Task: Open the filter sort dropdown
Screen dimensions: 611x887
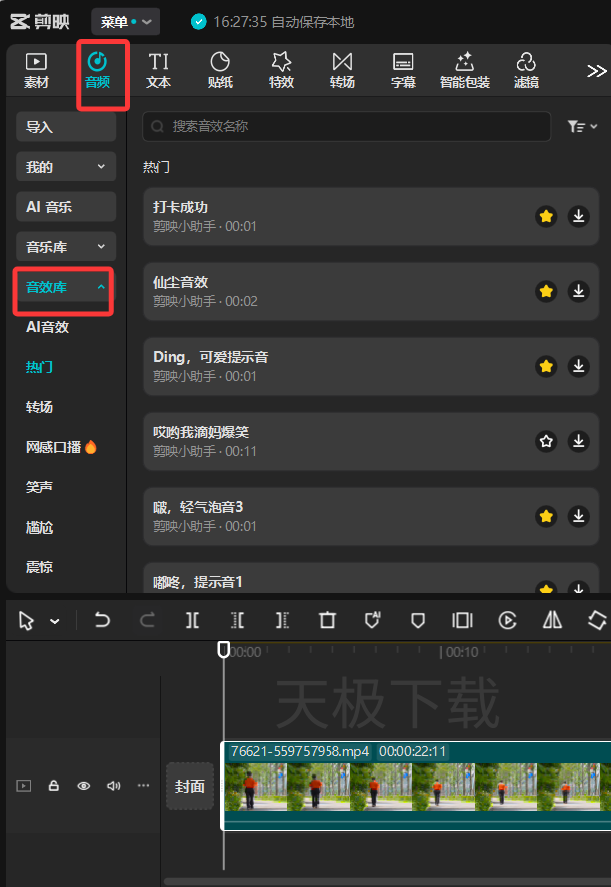Action: pos(582,126)
